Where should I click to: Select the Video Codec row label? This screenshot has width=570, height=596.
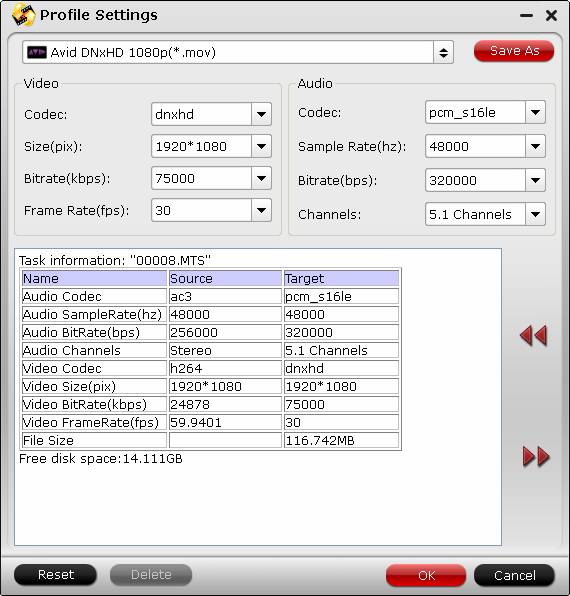point(94,368)
